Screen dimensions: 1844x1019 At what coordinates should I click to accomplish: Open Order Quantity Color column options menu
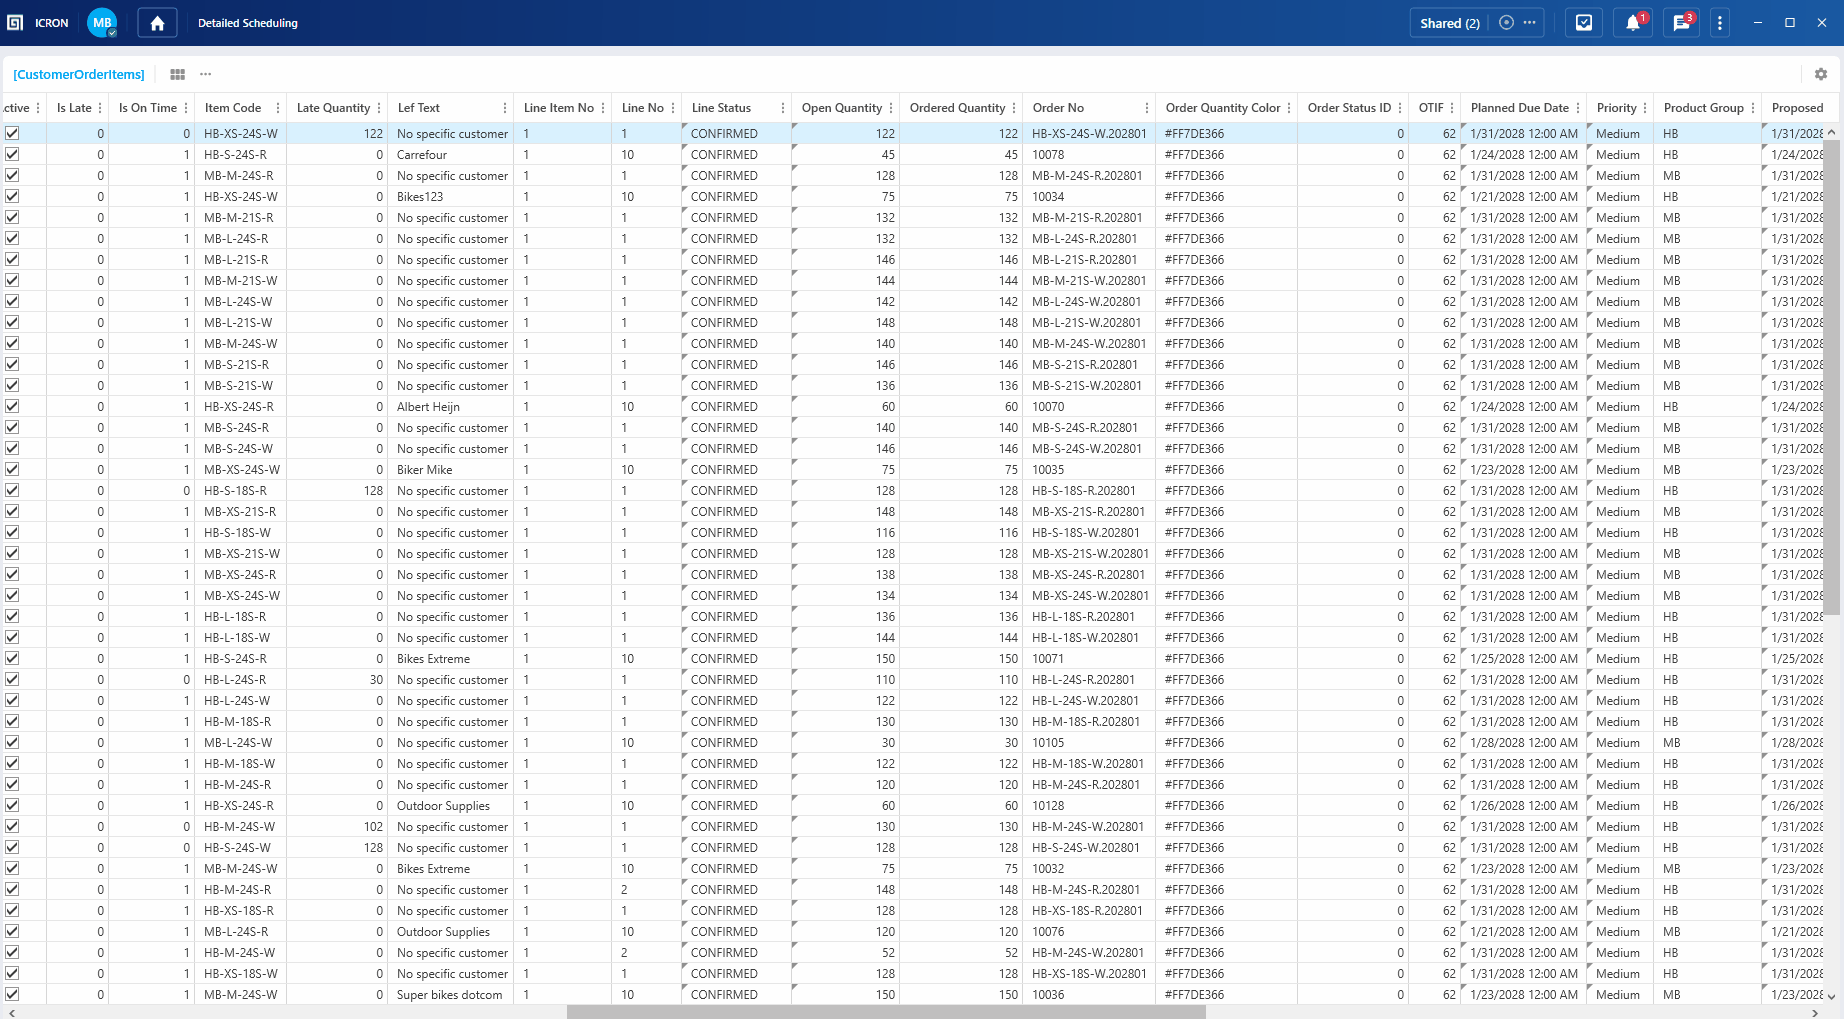tap(1289, 108)
